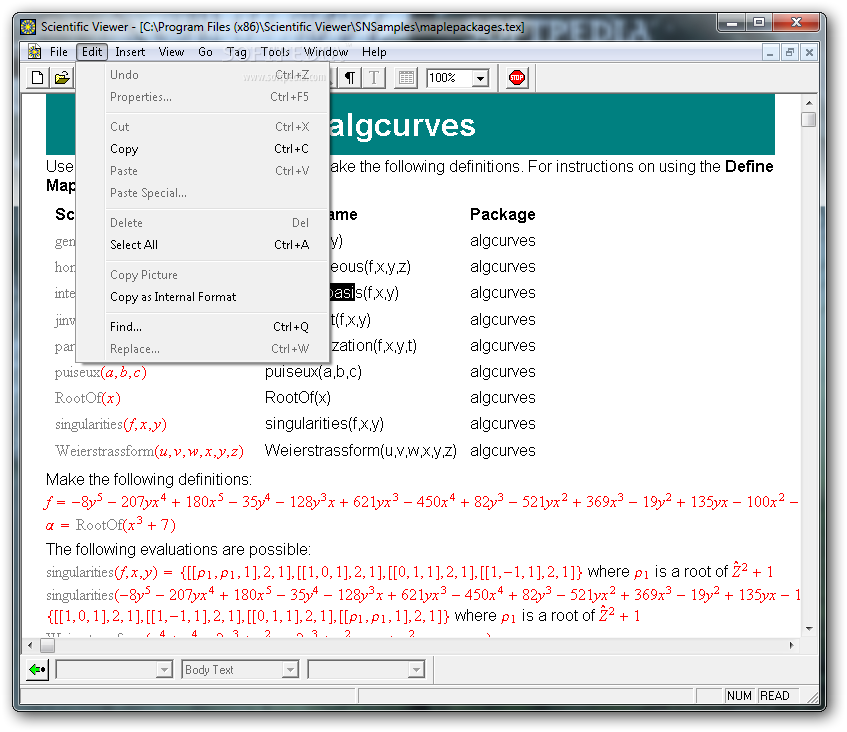
Task: Click the Open file folder icon
Action: pos(62,78)
